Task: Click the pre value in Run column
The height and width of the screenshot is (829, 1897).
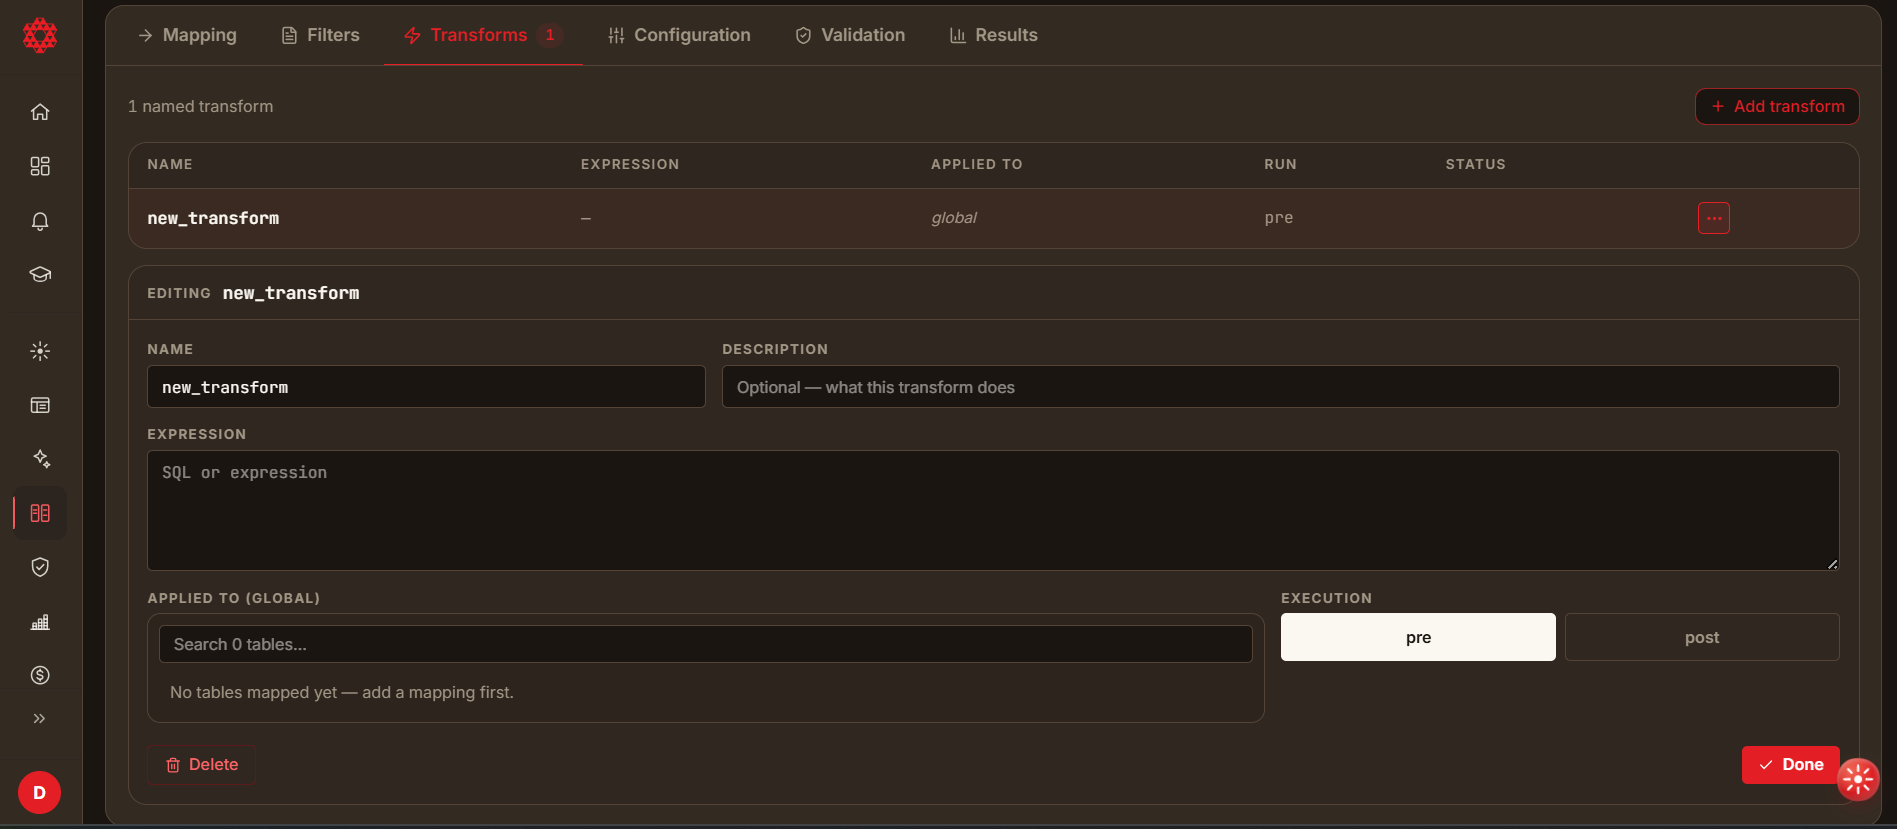Action: pos(1278,218)
